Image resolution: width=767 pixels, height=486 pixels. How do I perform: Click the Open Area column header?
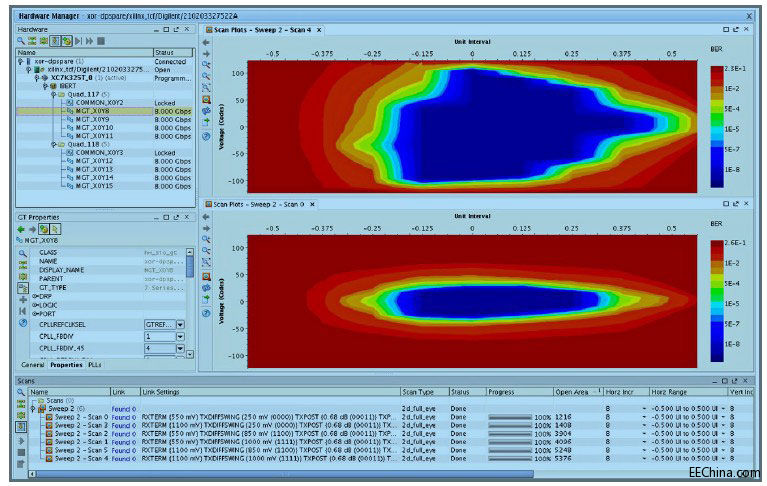[x=577, y=392]
